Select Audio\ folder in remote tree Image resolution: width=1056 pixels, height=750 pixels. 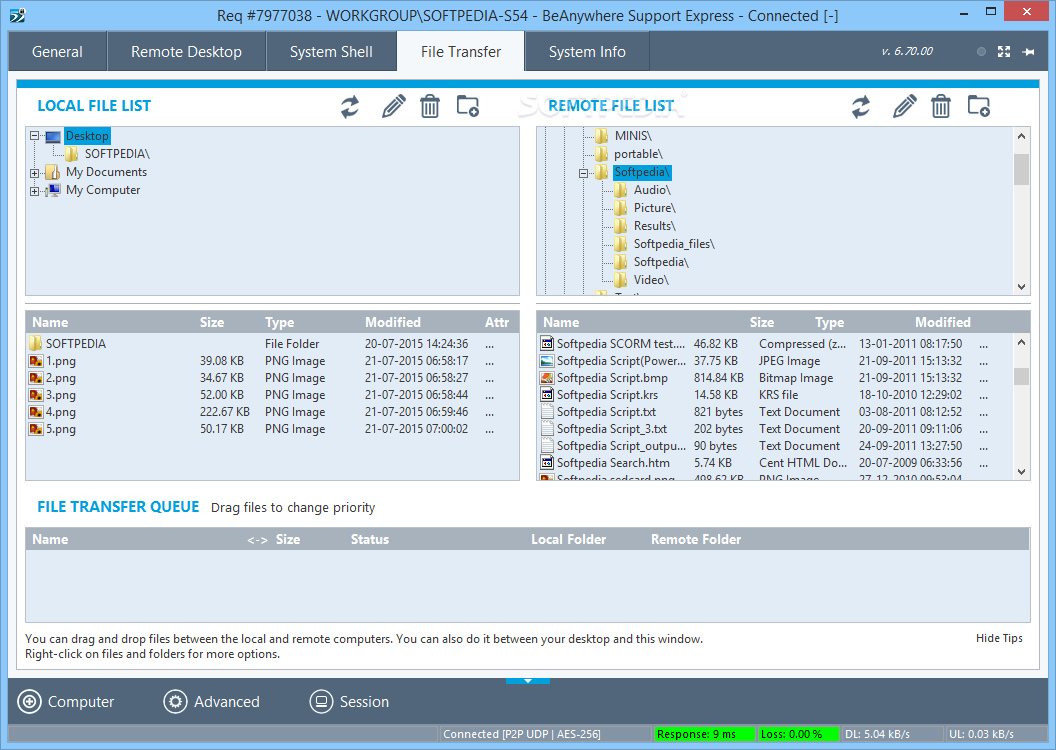pyautogui.click(x=652, y=191)
